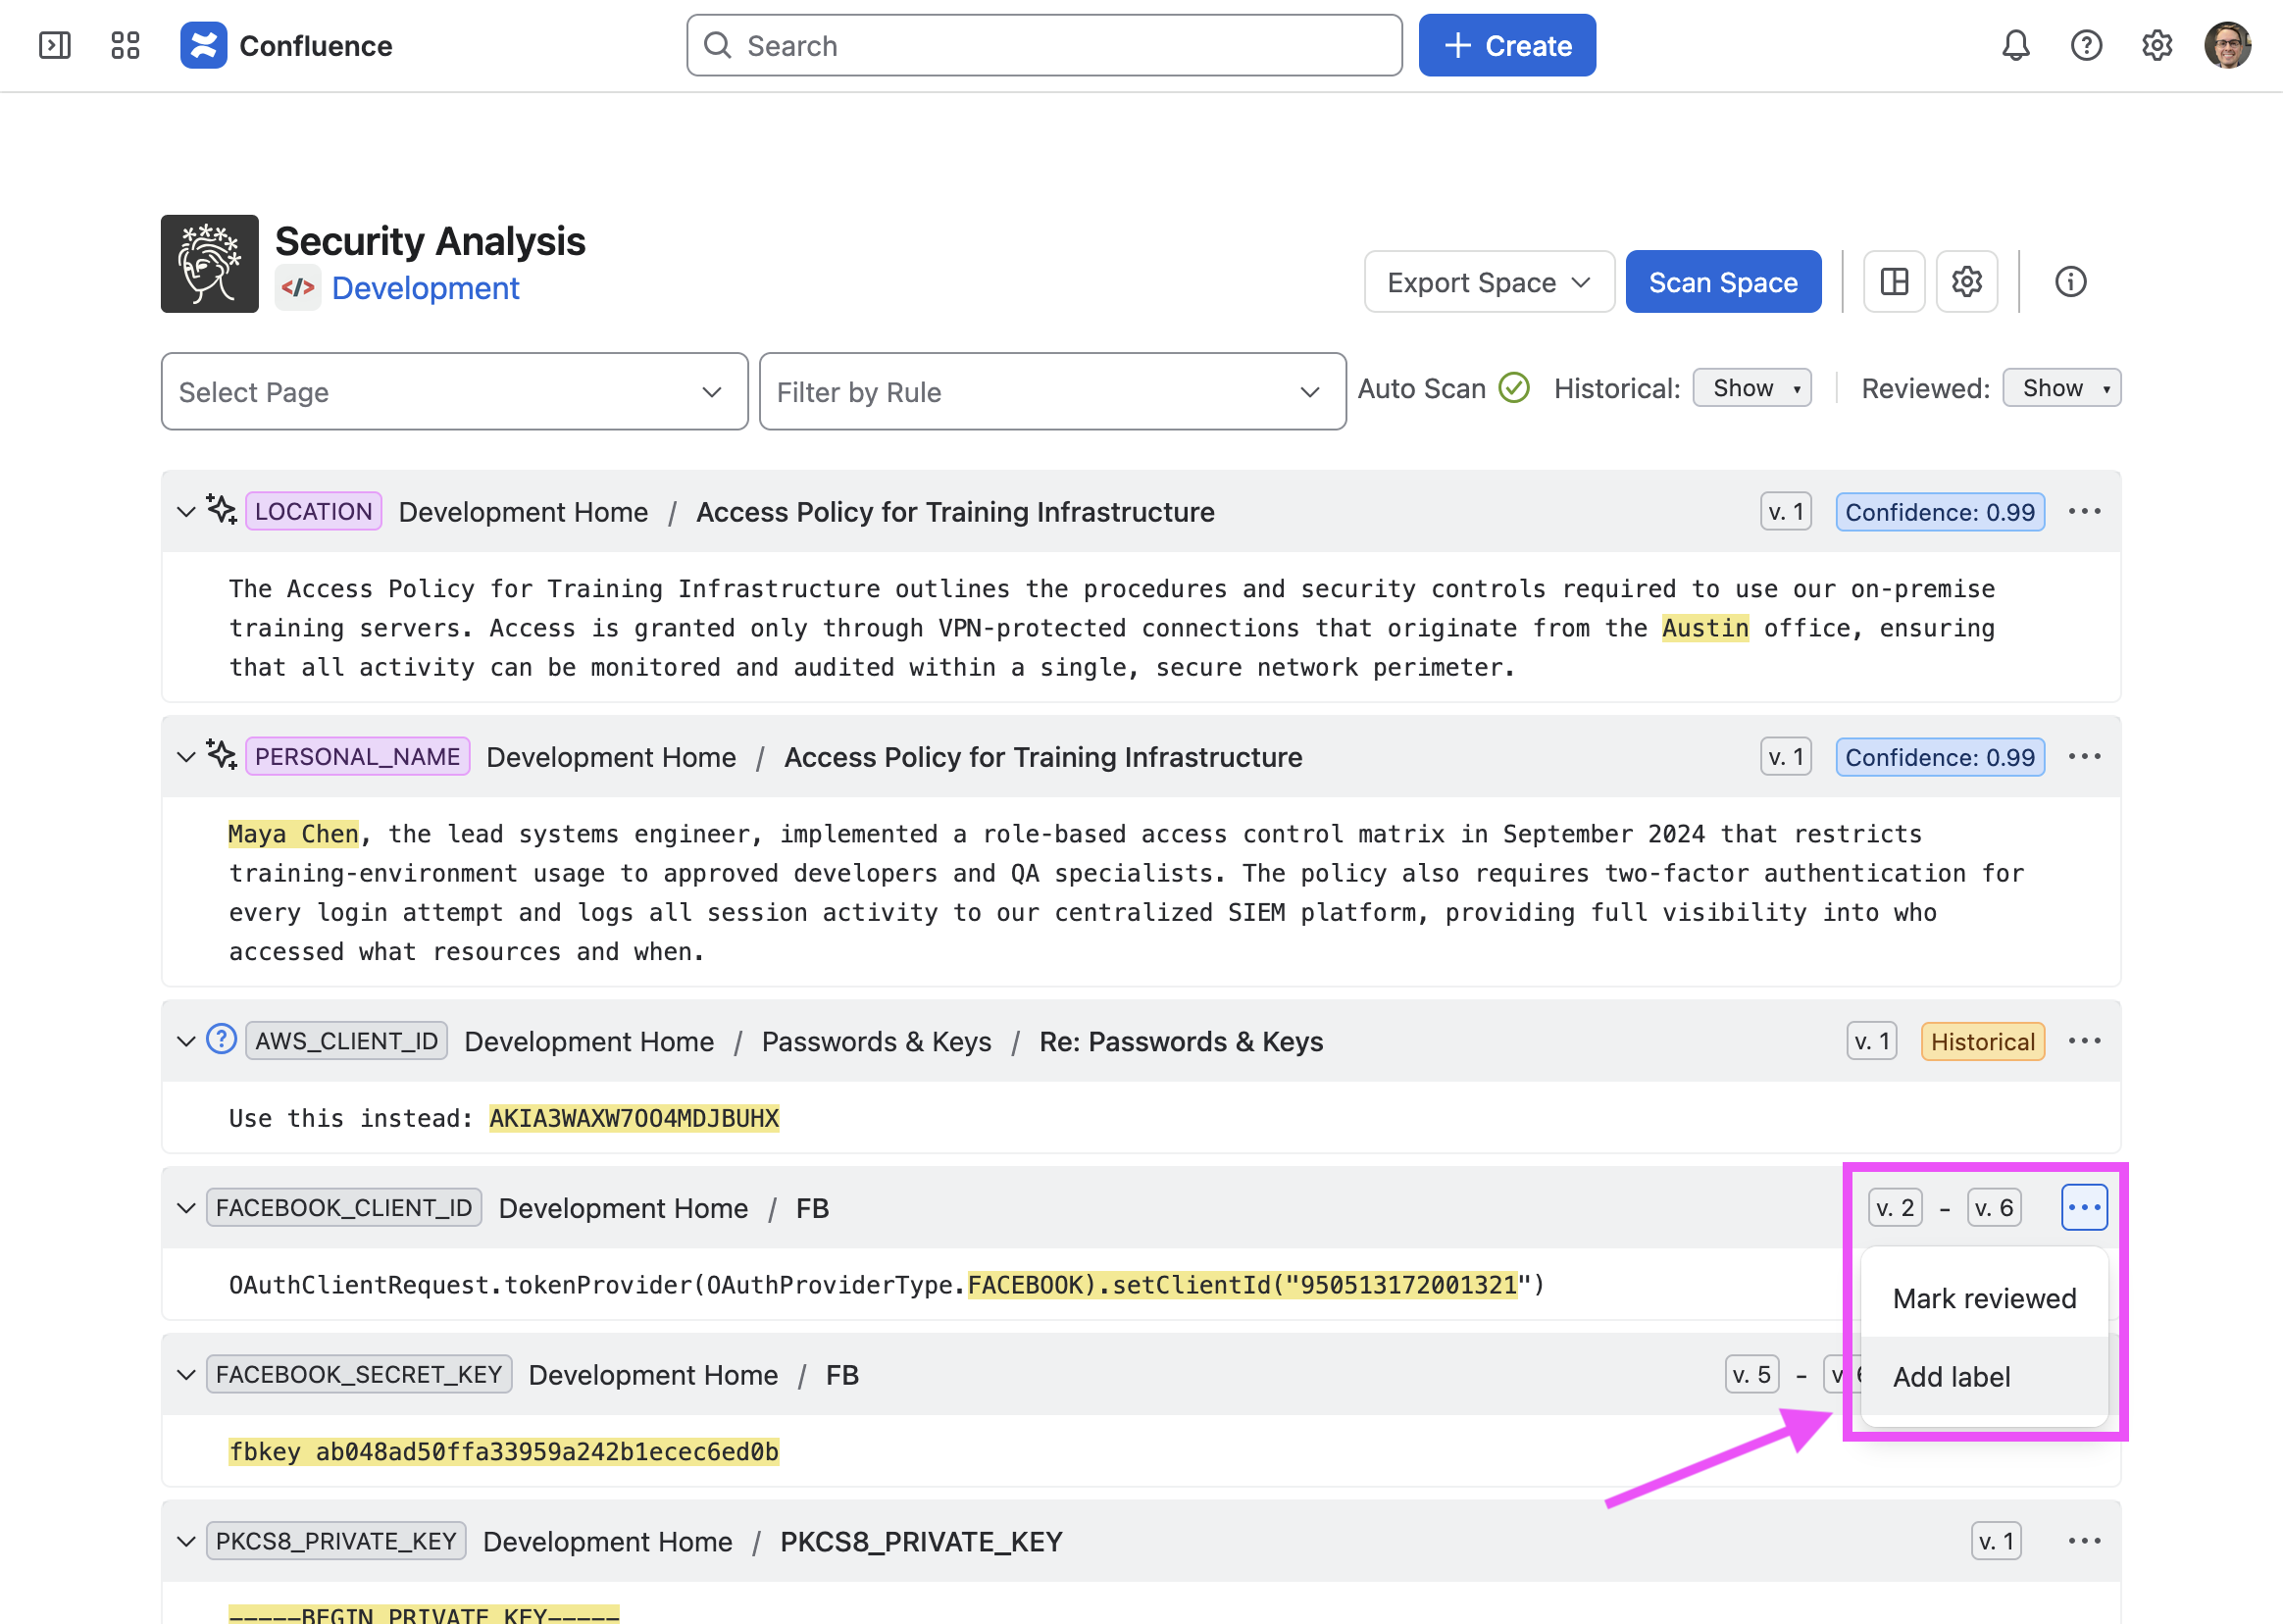Click the LOCATION rule tag
This screenshot has width=2283, height=1624.
313,512
